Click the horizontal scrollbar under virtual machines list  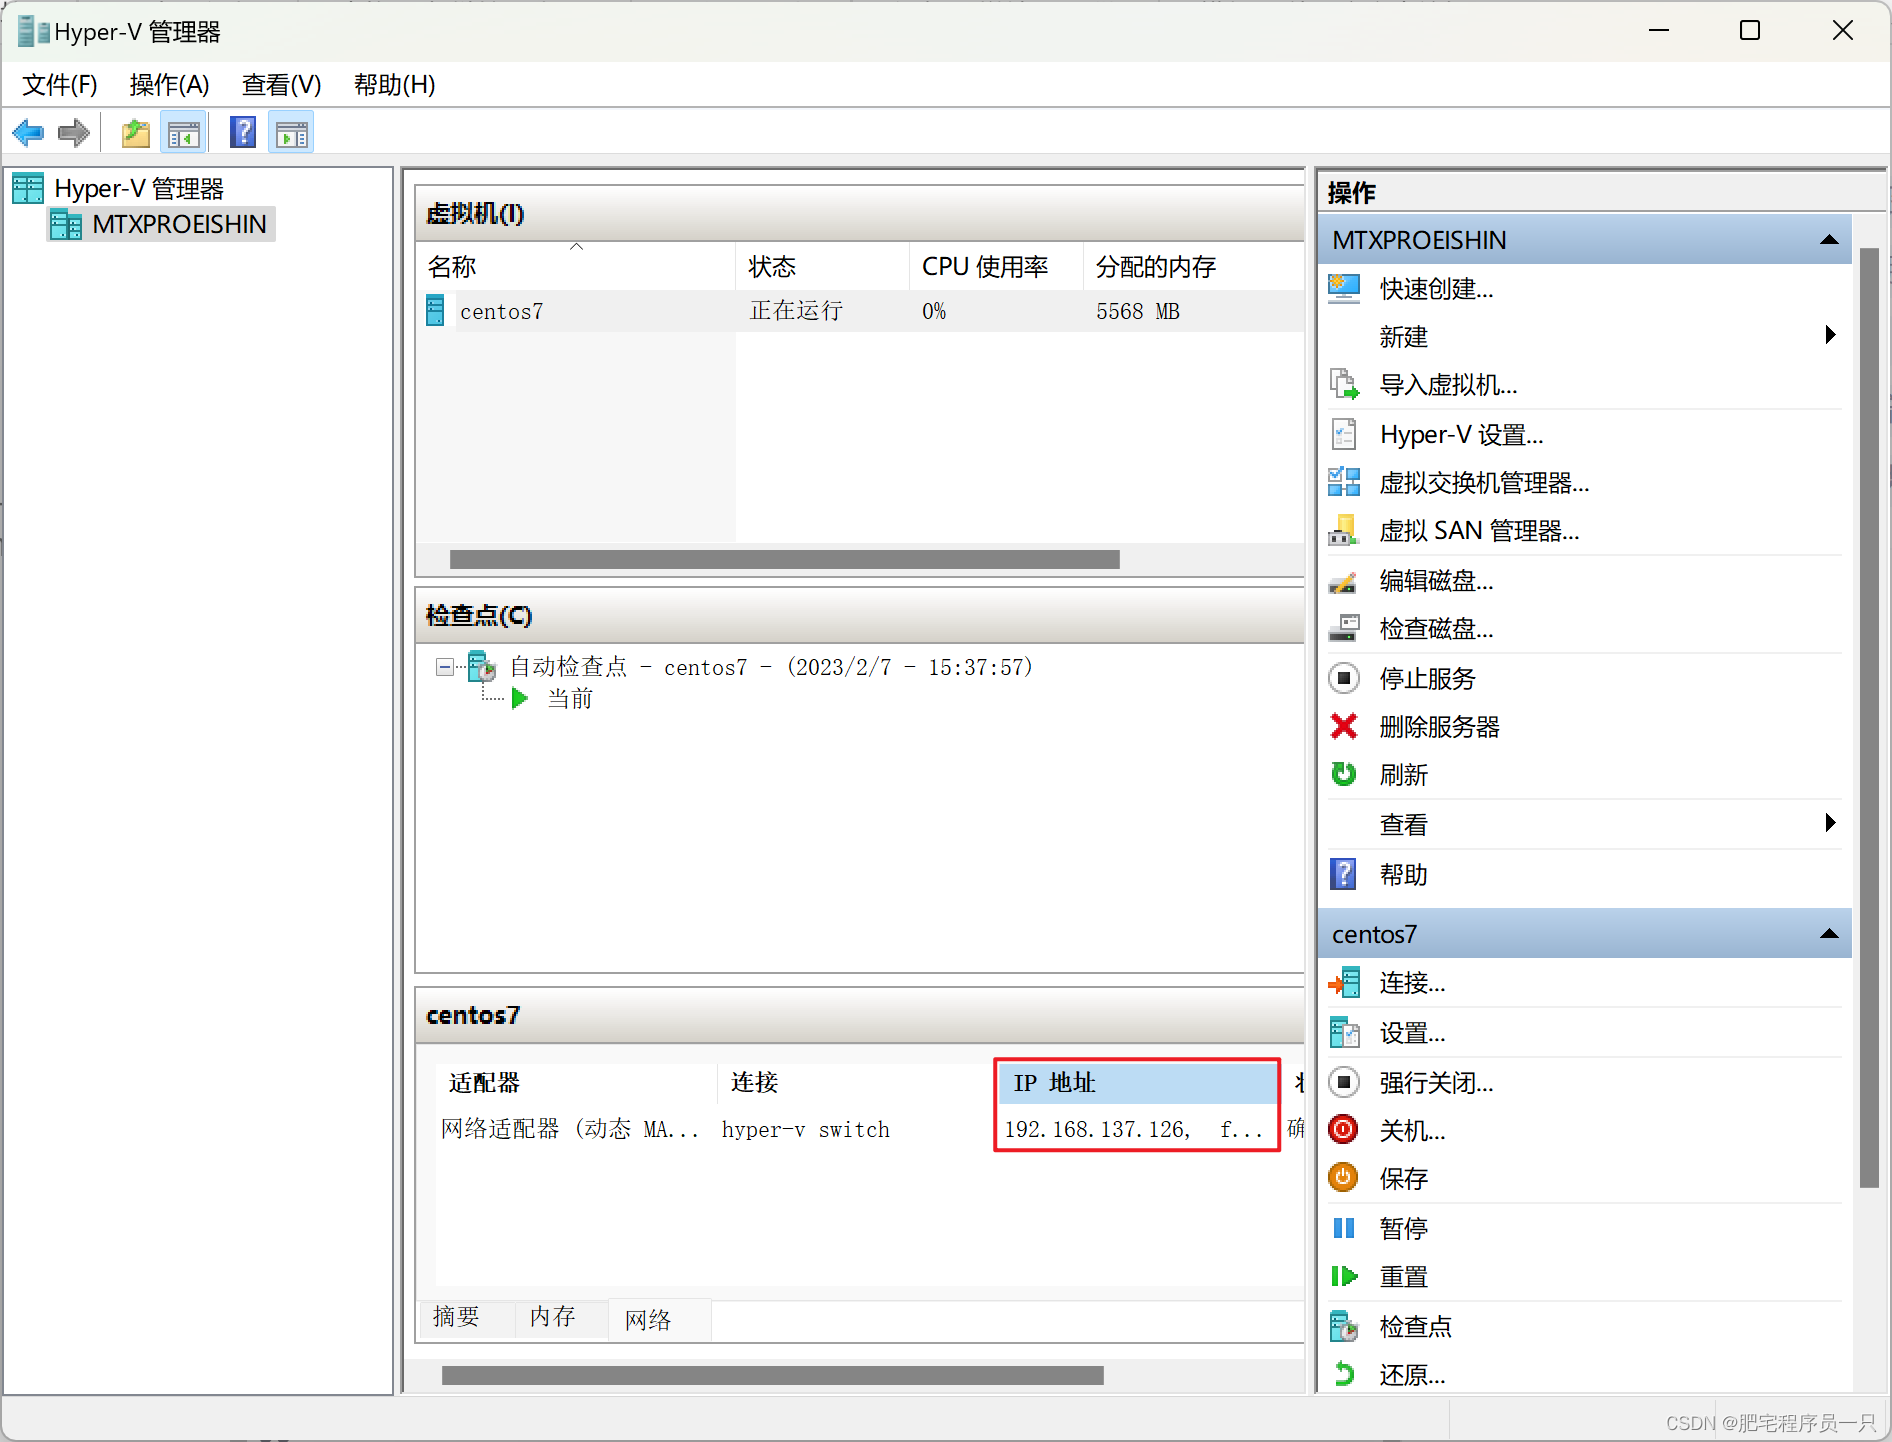point(785,559)
